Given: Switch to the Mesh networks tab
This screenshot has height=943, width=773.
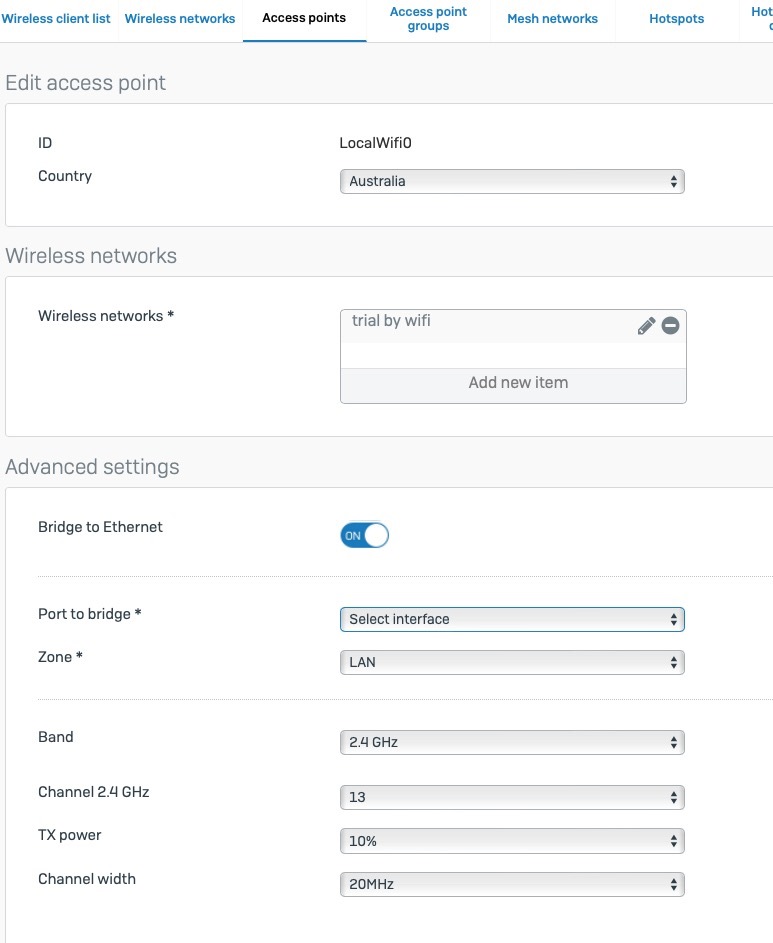Looking at the screenshot, I should point(552,19).
